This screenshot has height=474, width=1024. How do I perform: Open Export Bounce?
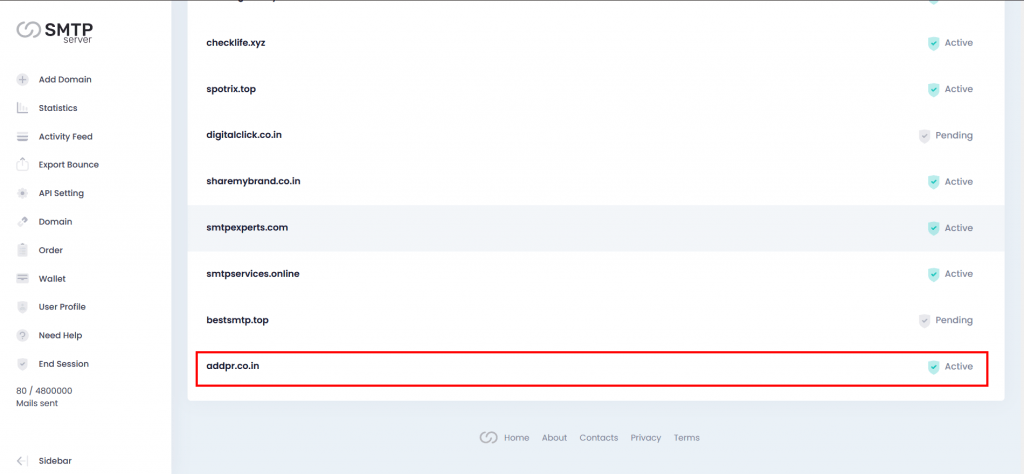click(x=69, y=165)
